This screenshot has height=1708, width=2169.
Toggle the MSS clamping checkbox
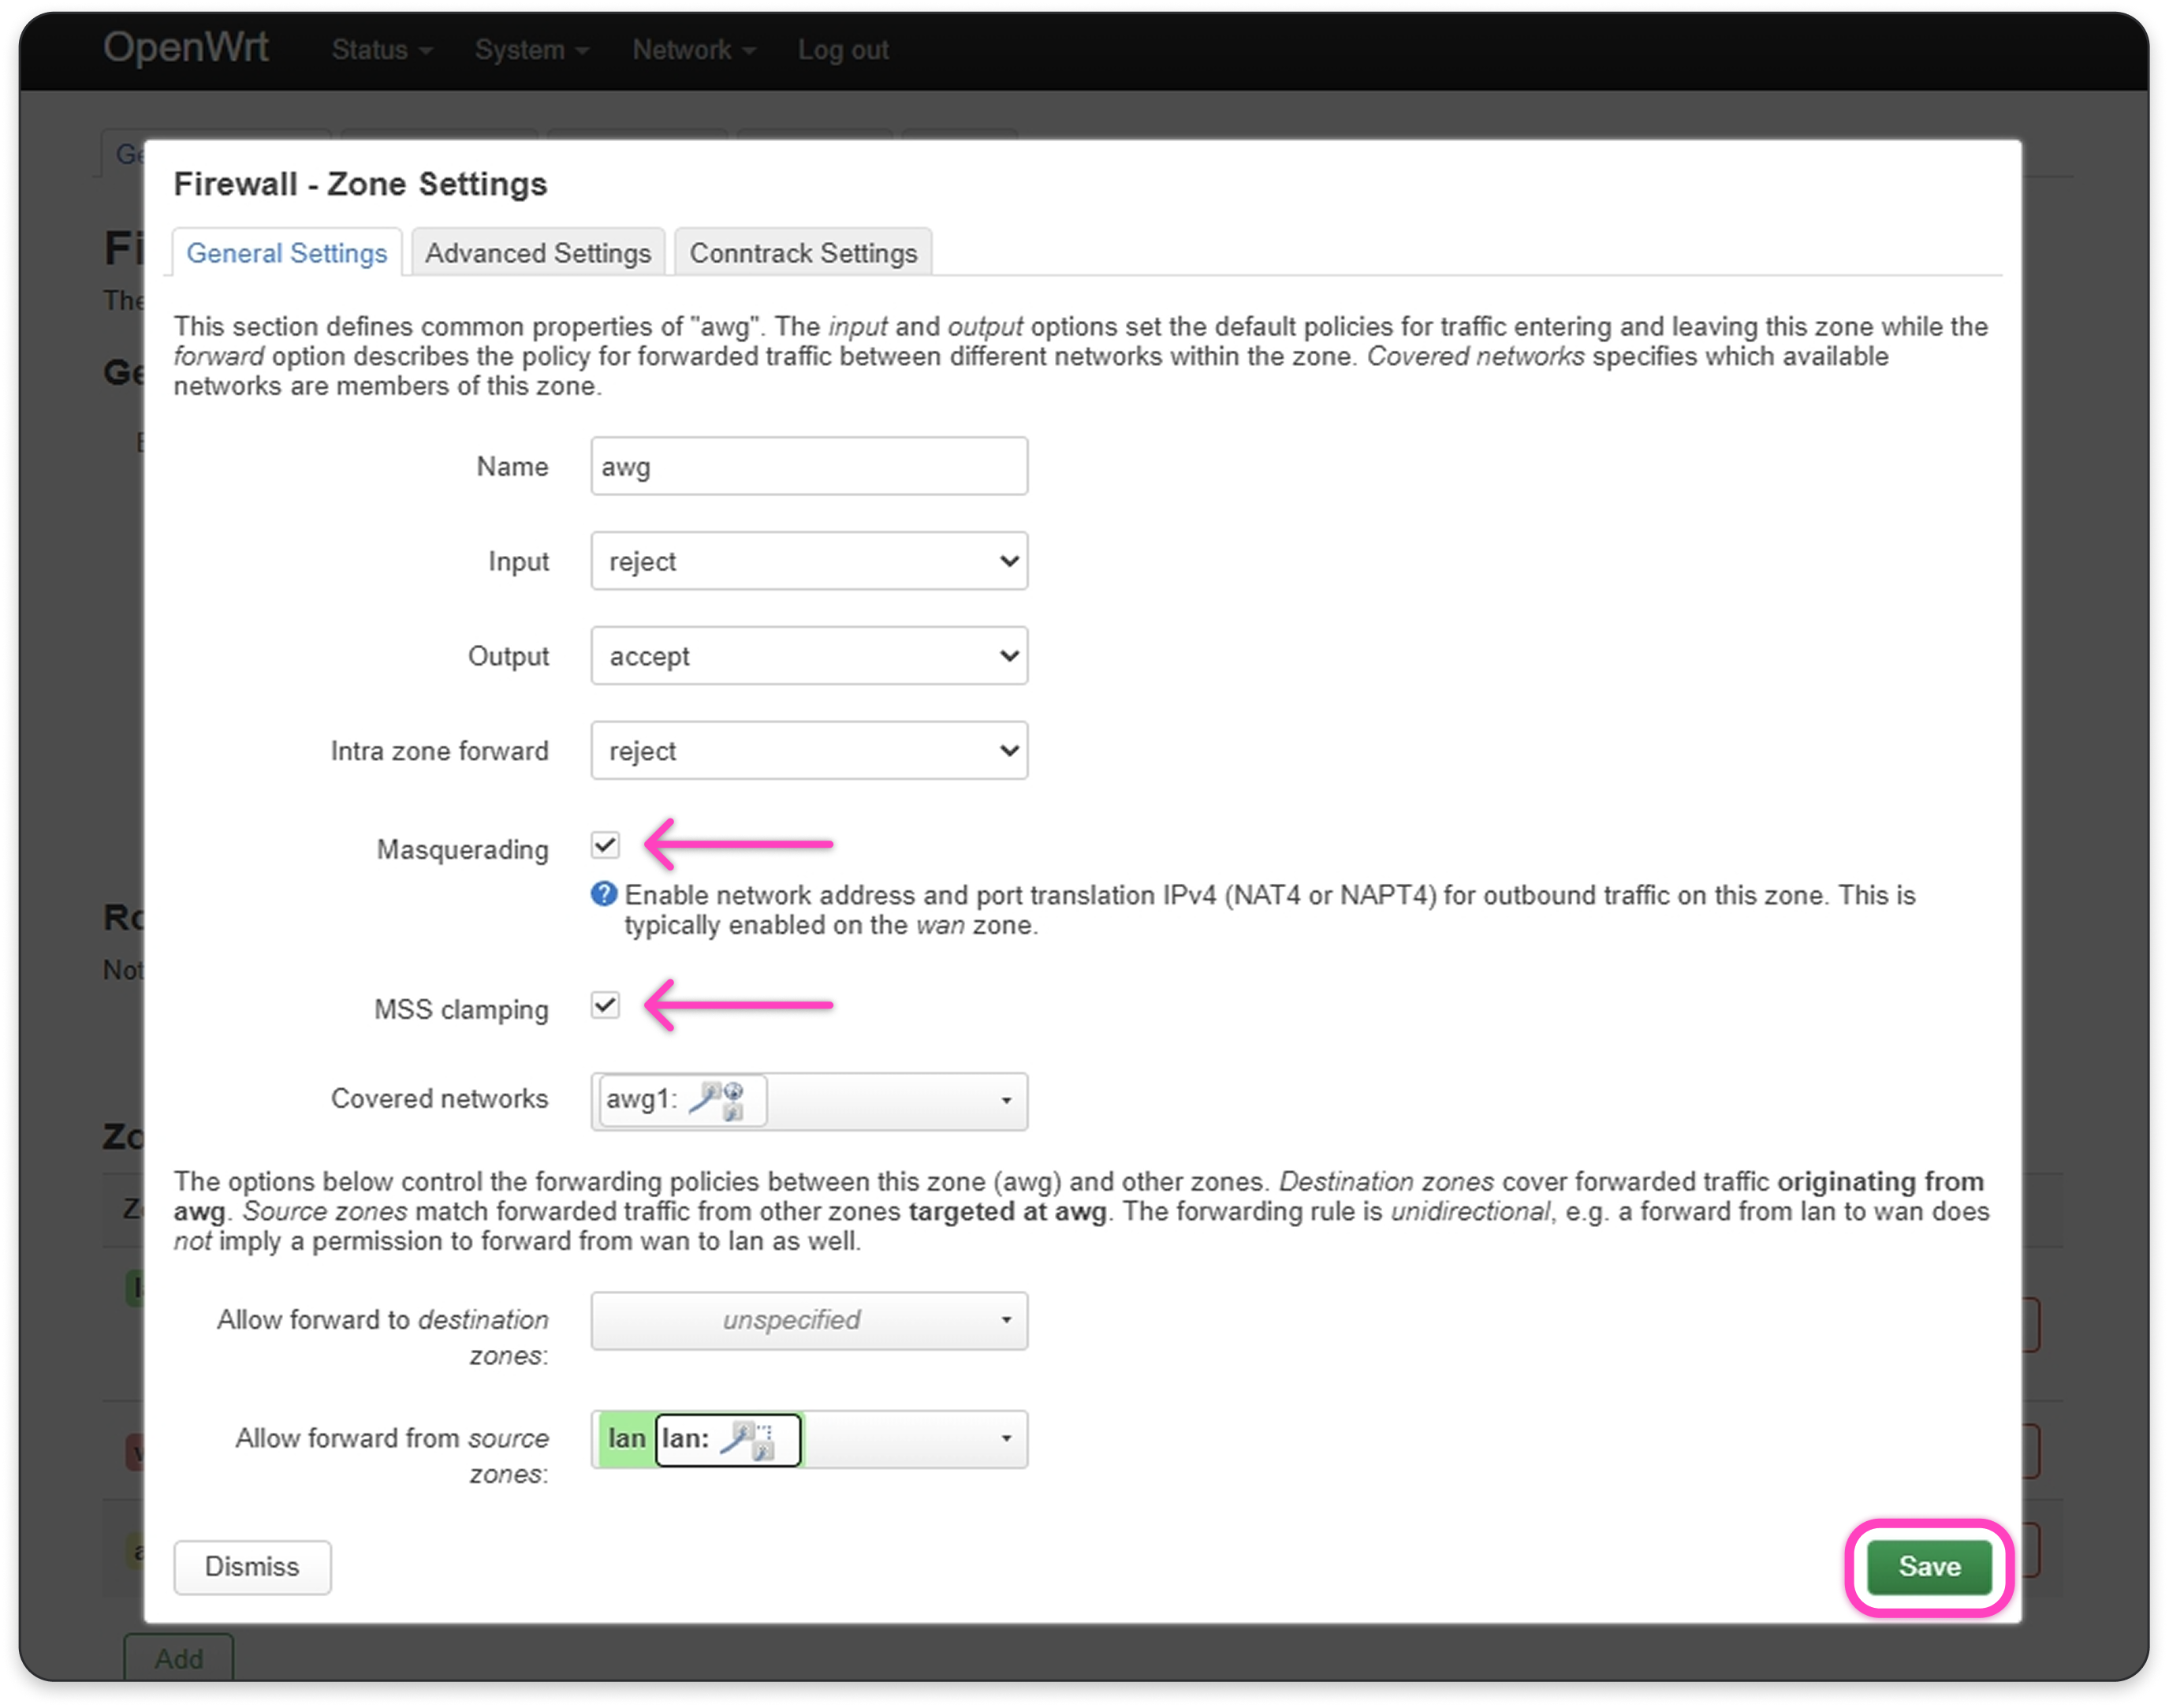(605, 1006)
